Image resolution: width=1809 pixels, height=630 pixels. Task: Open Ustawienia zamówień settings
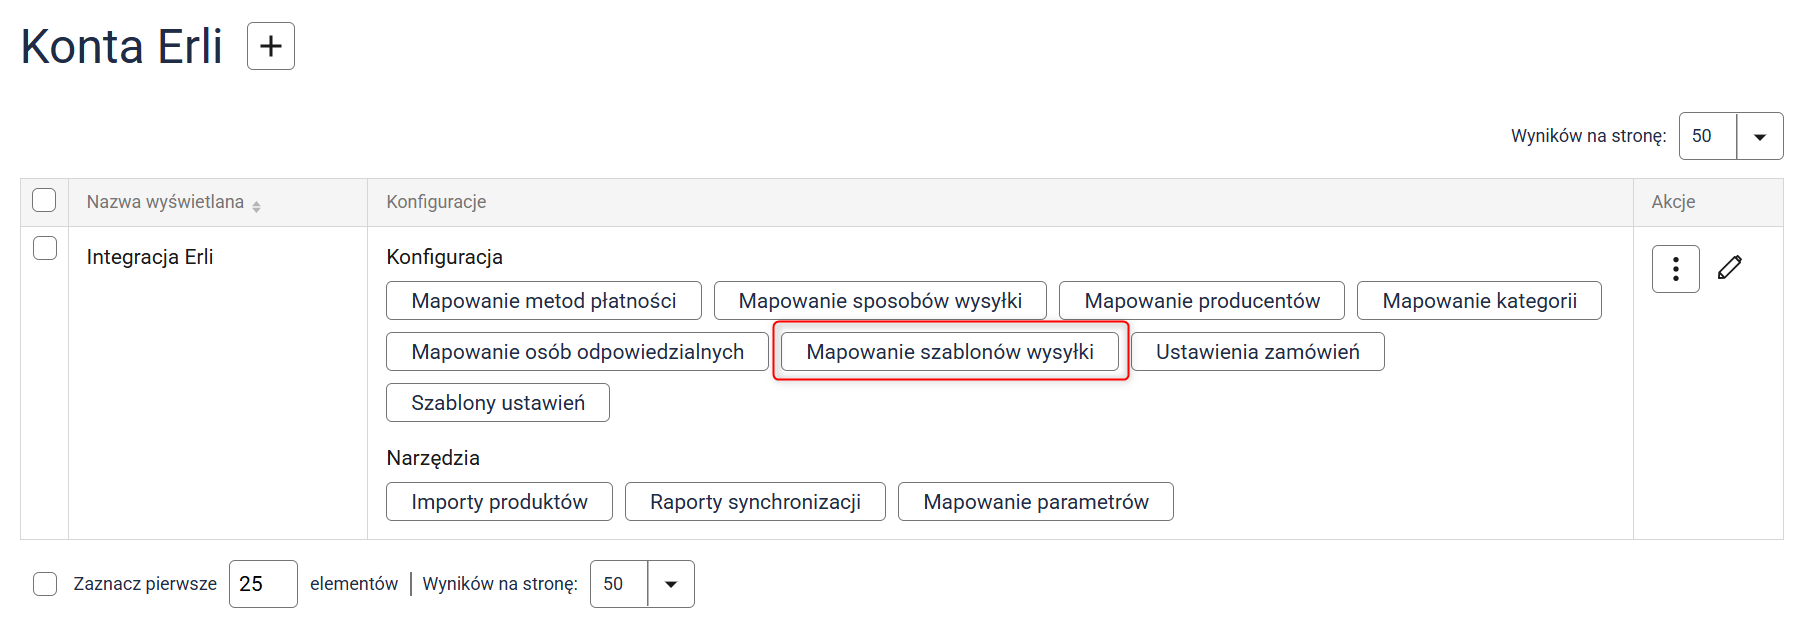(x=1257, y=352)
